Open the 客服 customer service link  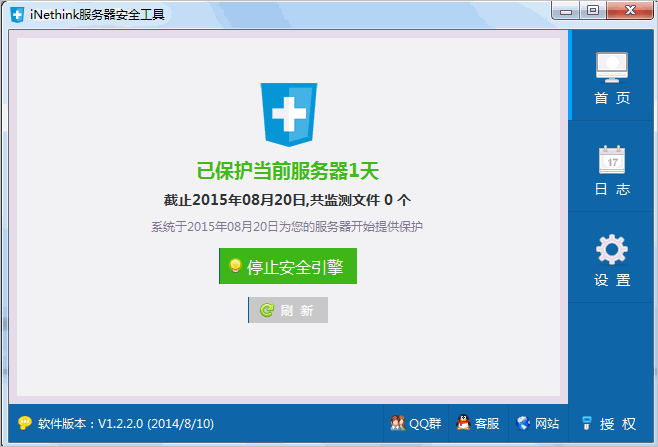pos(478,423)
